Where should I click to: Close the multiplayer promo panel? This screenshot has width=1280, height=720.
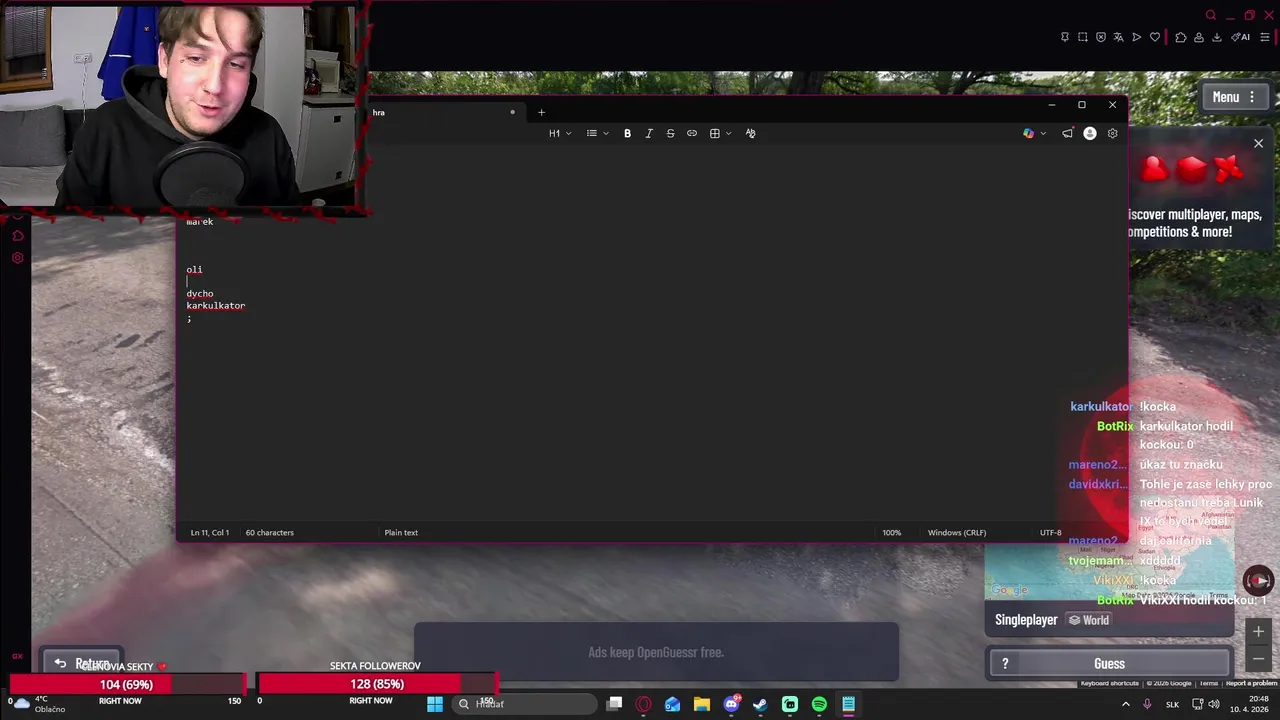1259,144
